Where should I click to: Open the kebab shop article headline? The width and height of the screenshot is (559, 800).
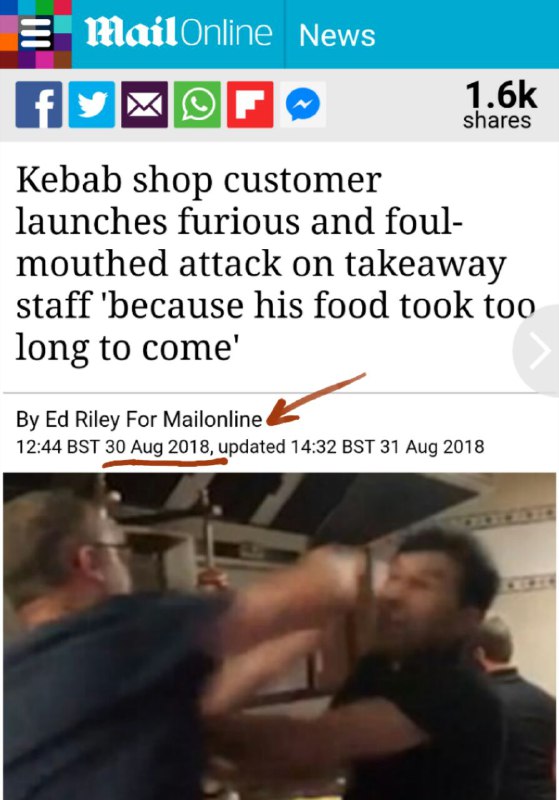(275, 263)
